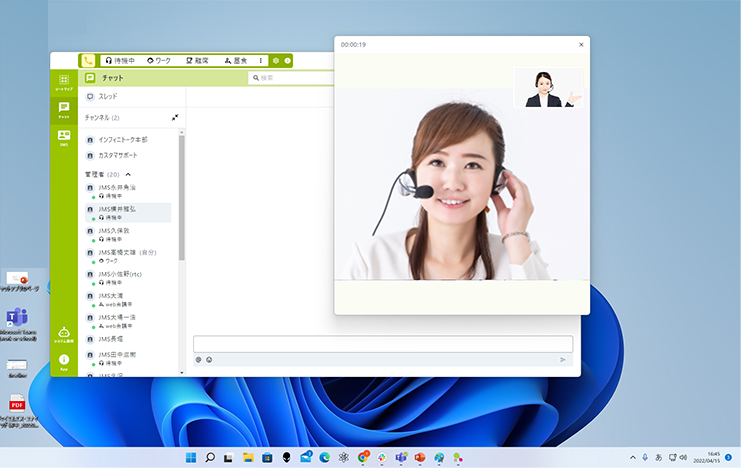The image size is (744, 469).
Task: Click the member list vertical scrollbar
Action: pos(182,198)
